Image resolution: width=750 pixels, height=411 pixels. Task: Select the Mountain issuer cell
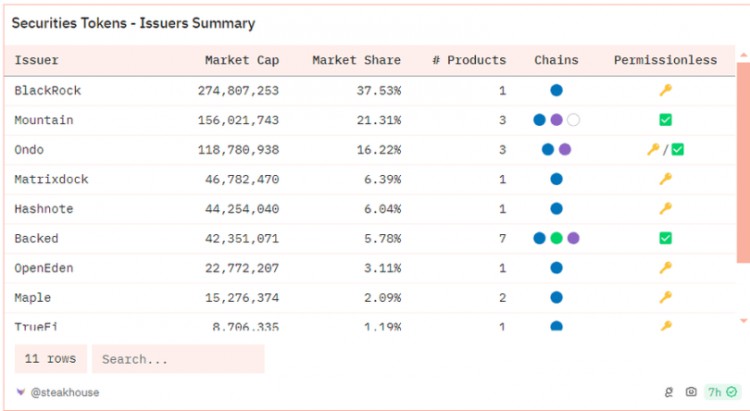pyautogui.click(x=44, y=120)
